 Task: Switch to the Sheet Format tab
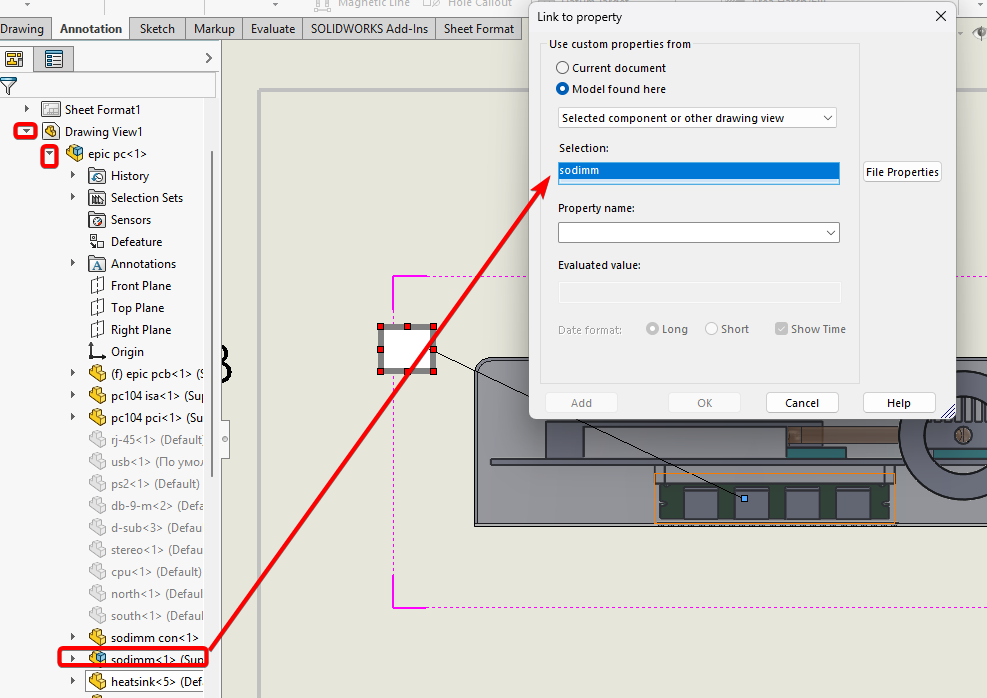click(479, 29)
